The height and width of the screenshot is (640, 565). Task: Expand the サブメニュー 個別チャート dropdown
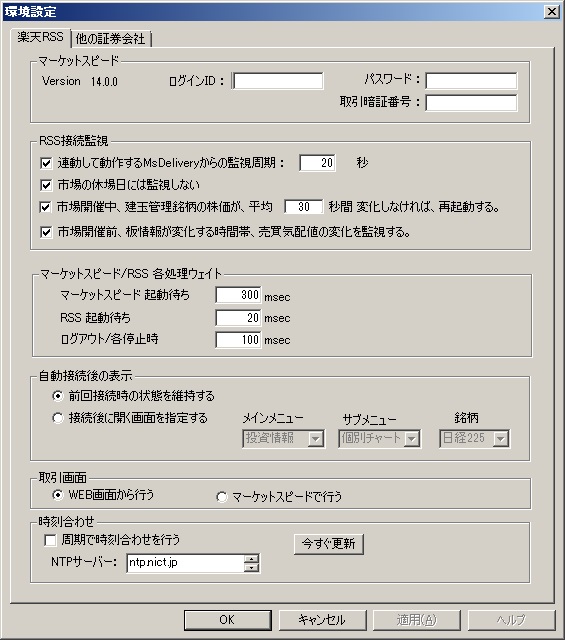(379, 439)
